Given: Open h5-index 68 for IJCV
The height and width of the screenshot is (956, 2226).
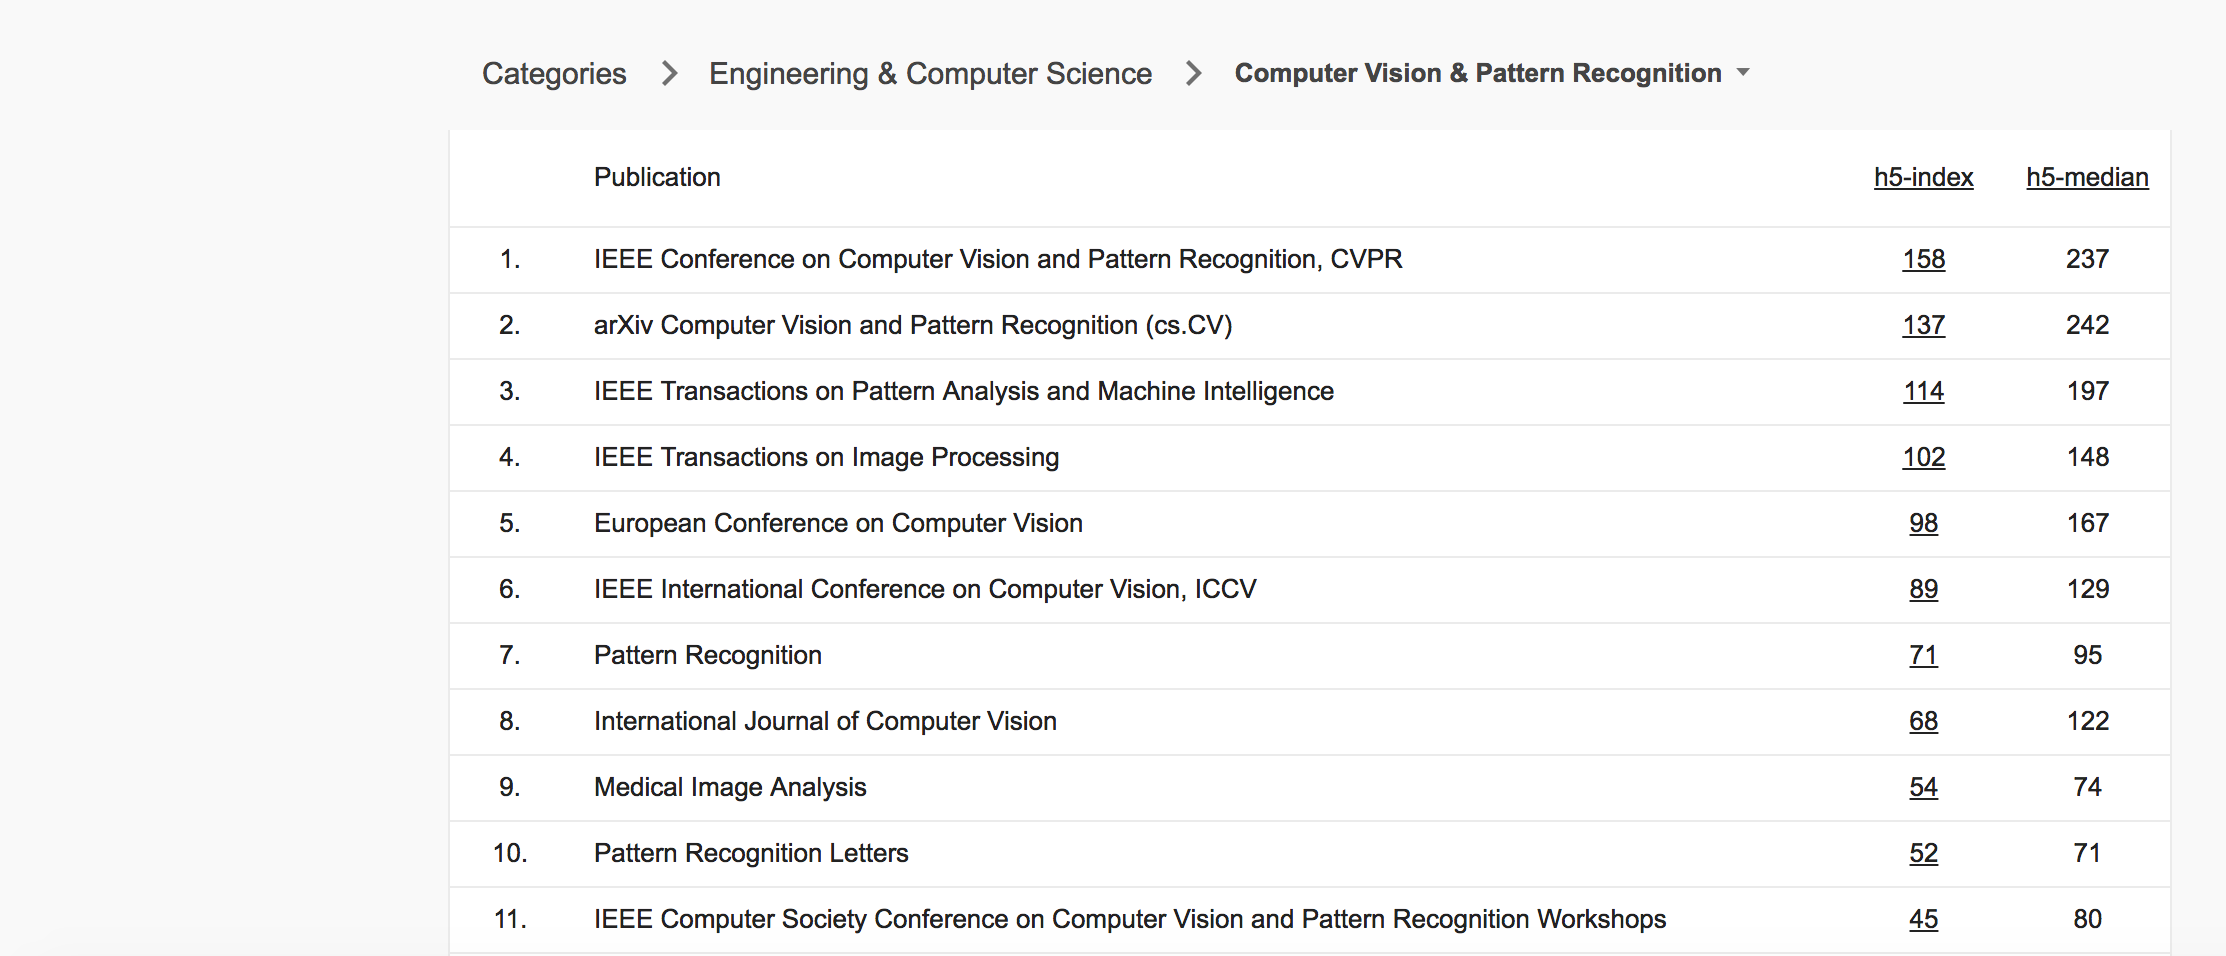Looking at the screenshot, I should (1923, 721).
